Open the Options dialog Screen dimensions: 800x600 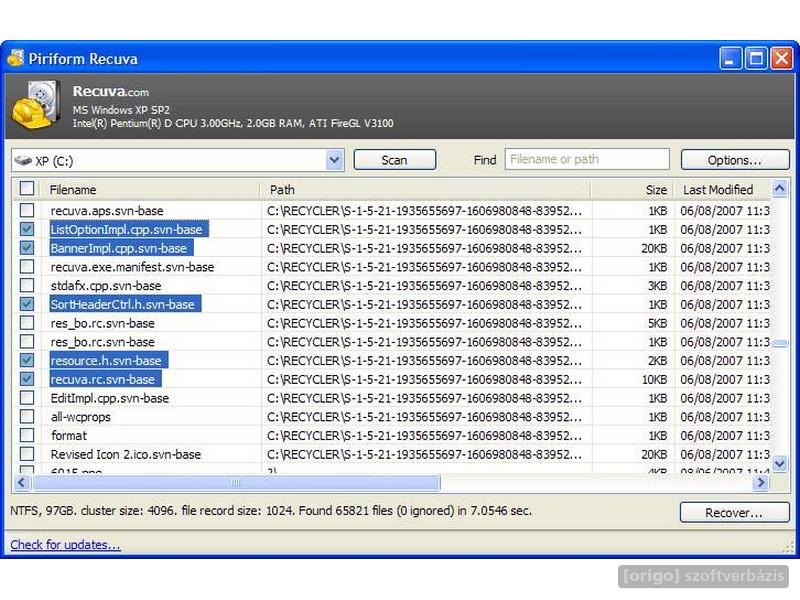click(735, 160)
